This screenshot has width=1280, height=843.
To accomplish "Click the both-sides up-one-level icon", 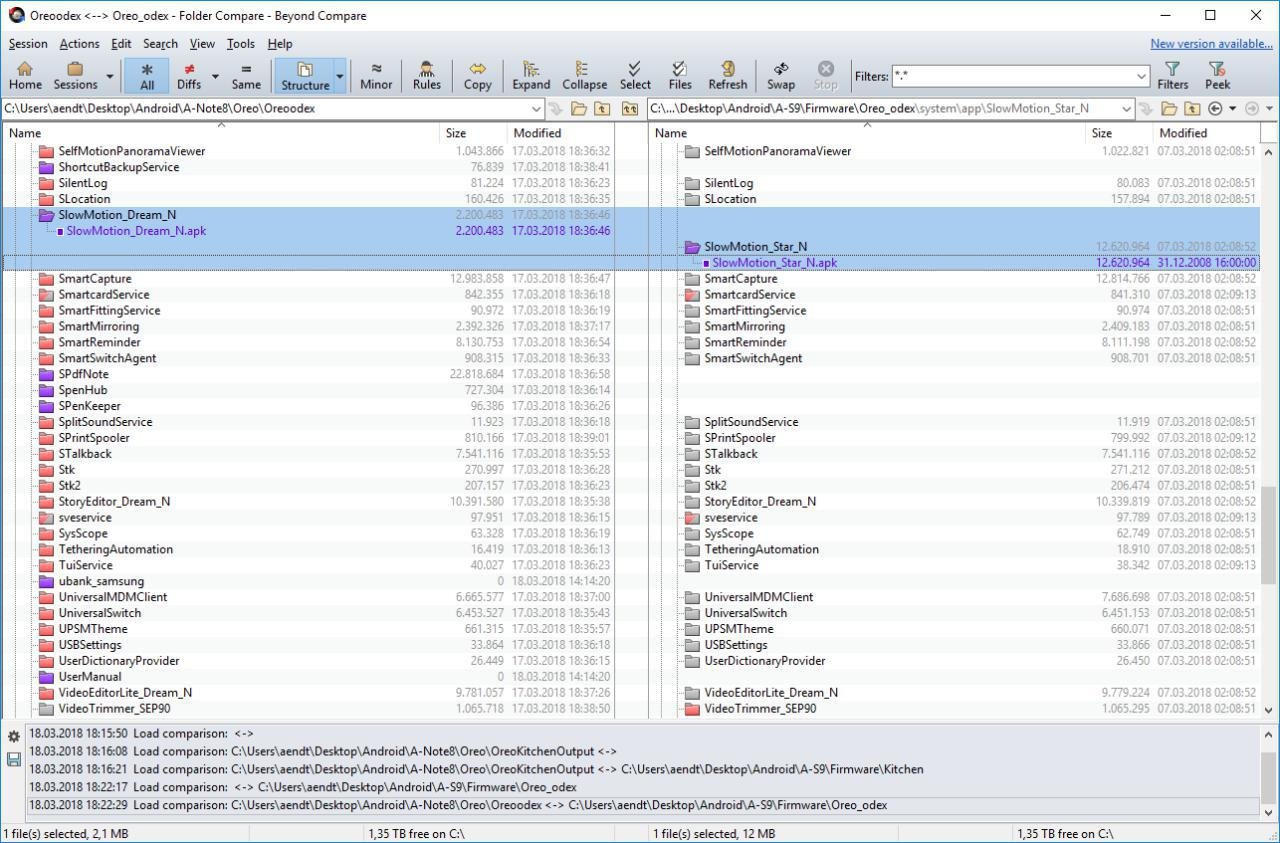I will (630, 108).
